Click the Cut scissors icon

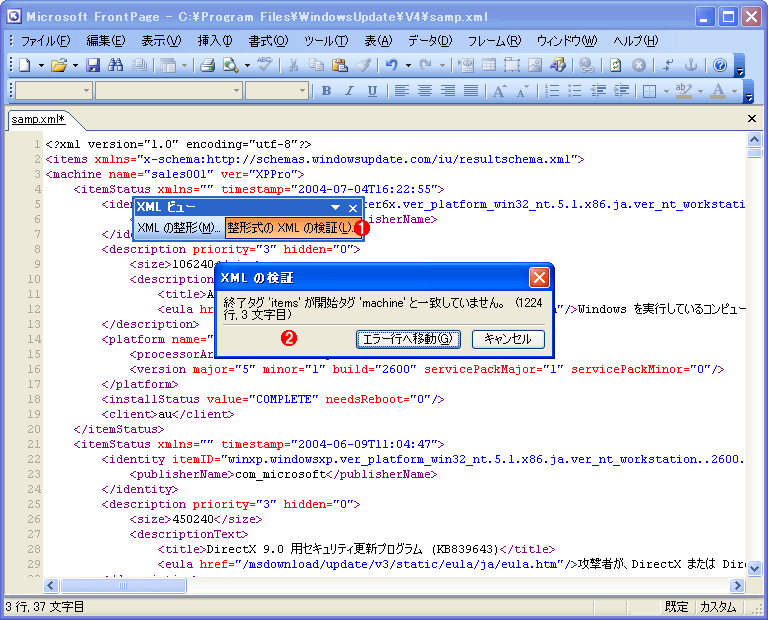(294, 65)
